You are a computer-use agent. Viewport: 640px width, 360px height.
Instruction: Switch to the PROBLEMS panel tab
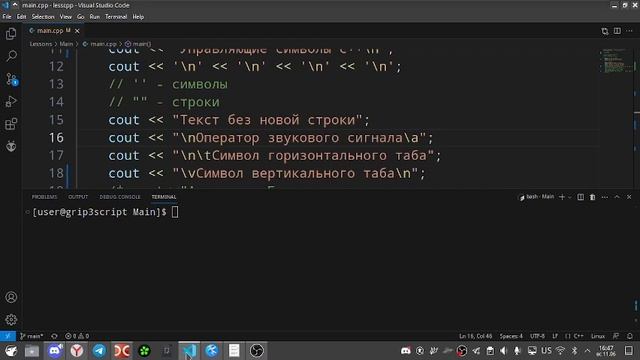pos(44,197)
